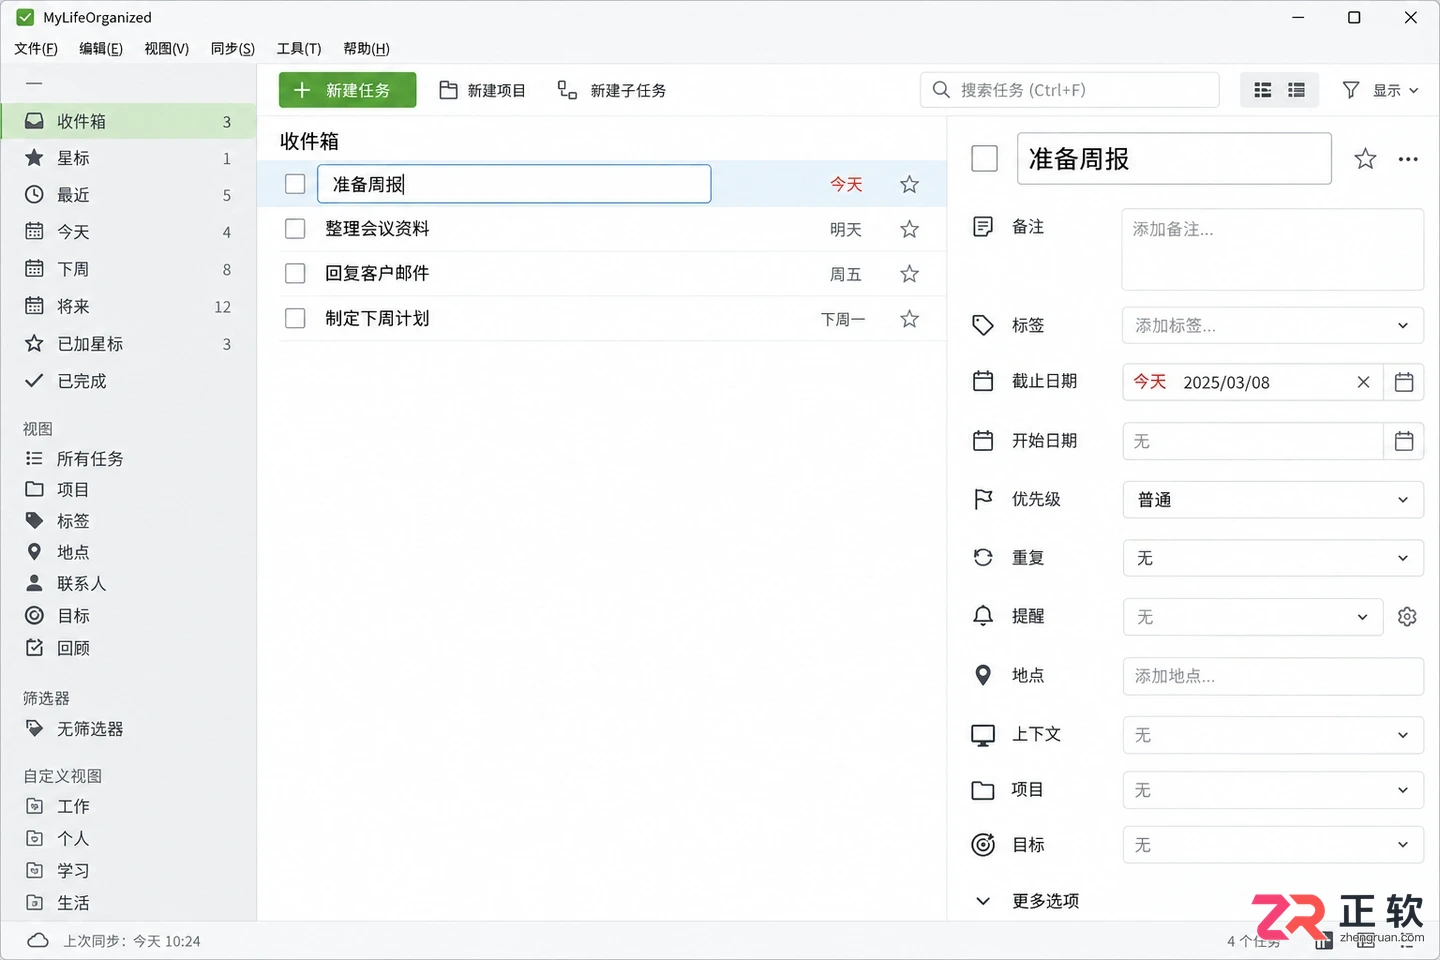Open the 收件箱 inbox in sidebar

coord(128,121)
